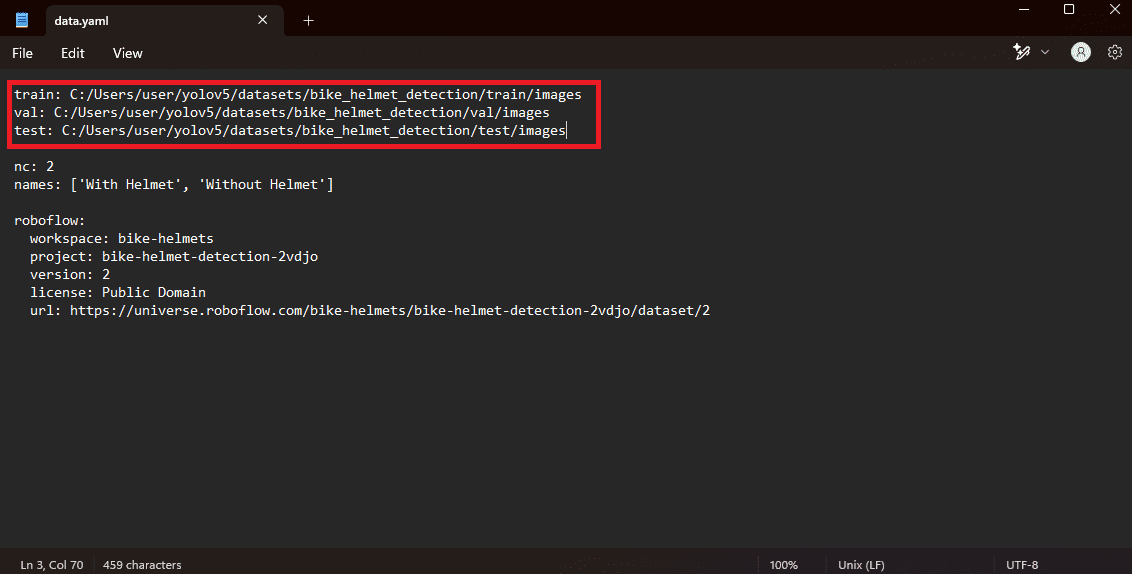
Task: Open the Copilot rewrite pen icon
Action: coord(1022,52)
